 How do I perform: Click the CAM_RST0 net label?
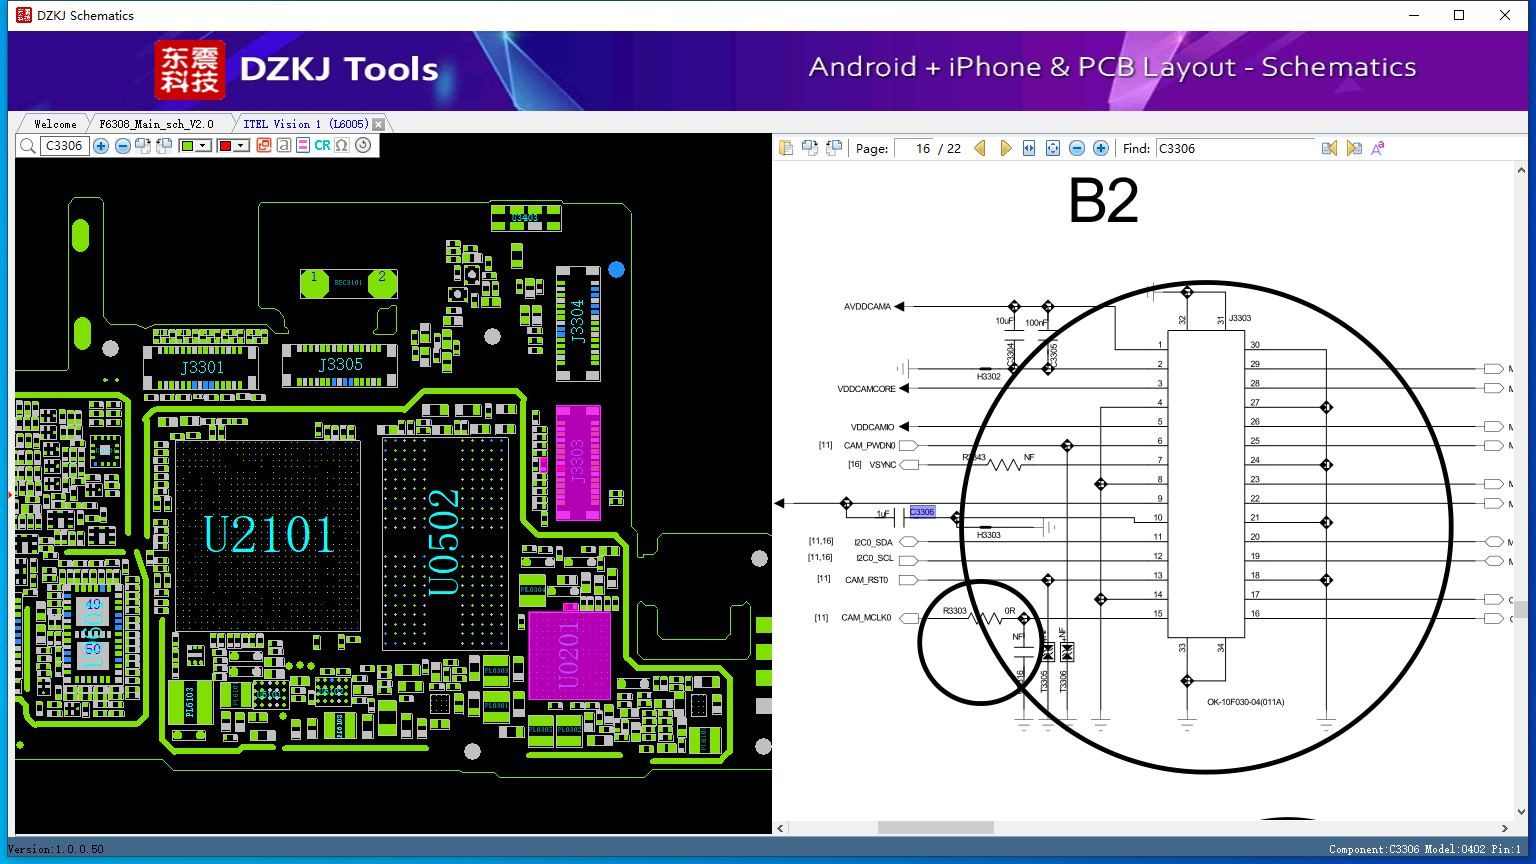[866, 580]
